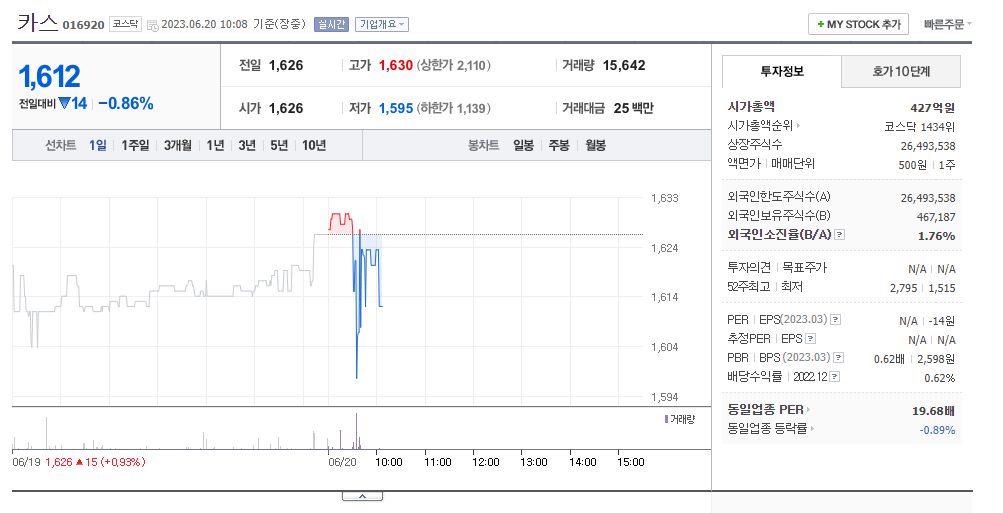The height and width of the screenshot is (513, 1003).
Task: Click the high price 1,630
Action: click(396, 65)
